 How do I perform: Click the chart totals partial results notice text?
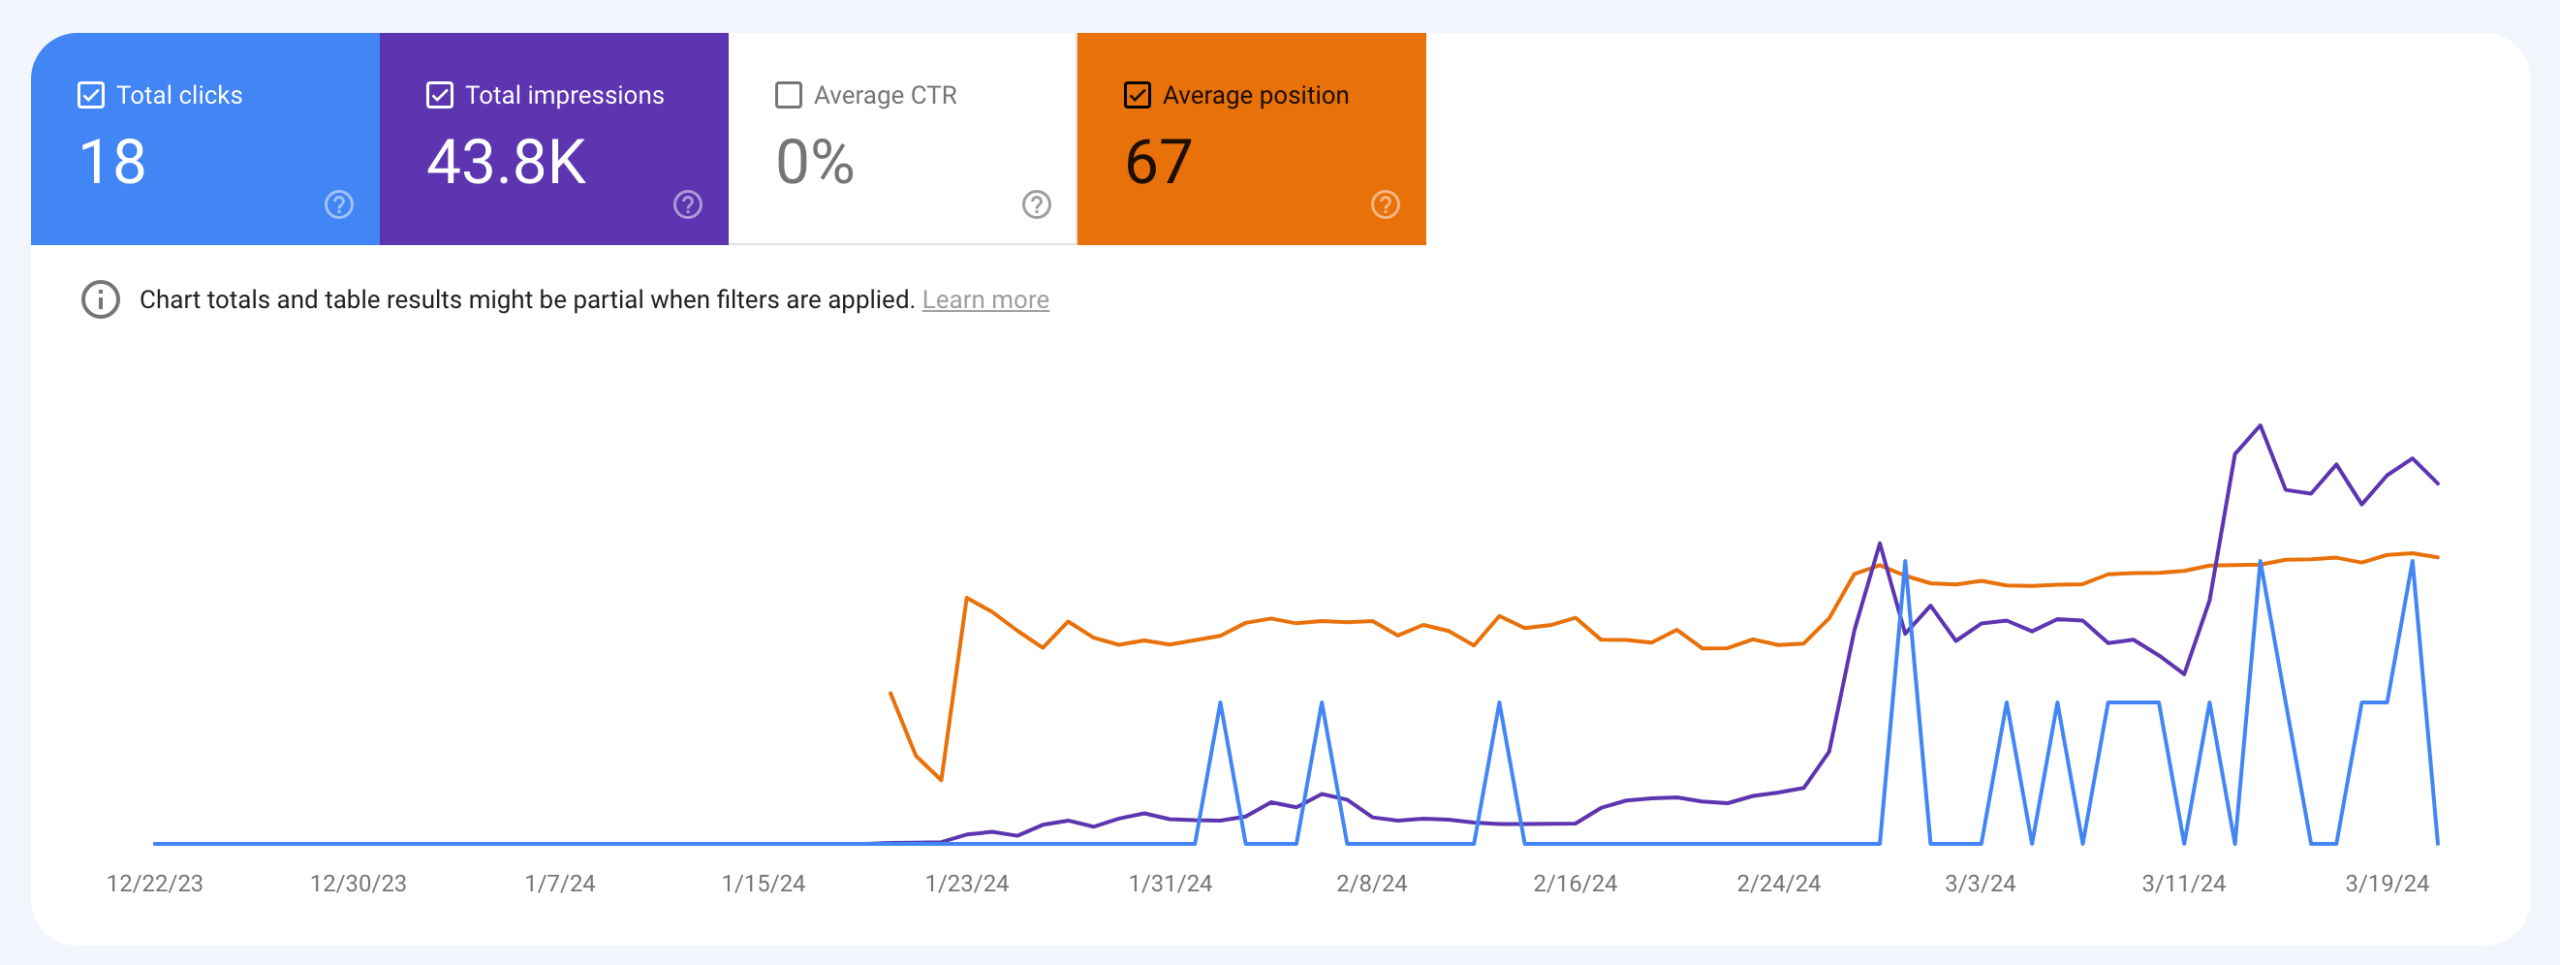[x=527, y=300]
